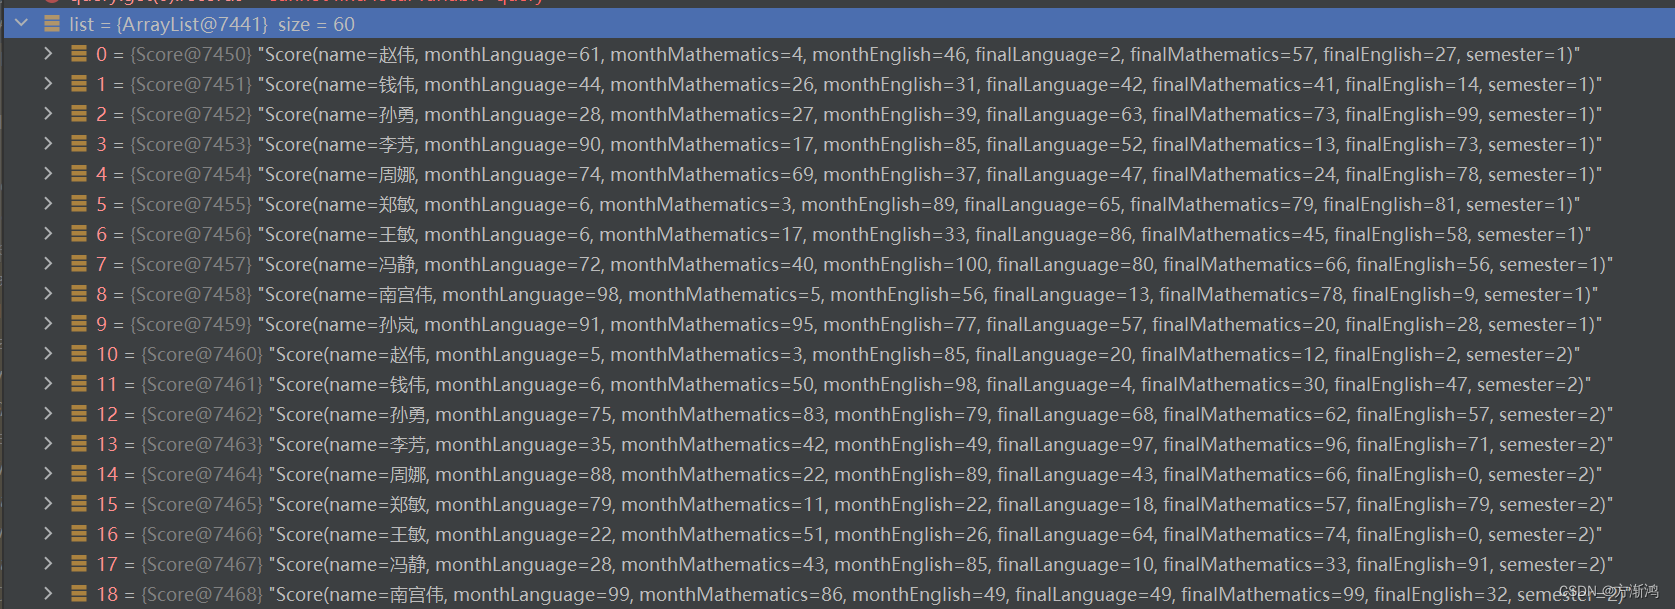The image size is (1675, 609).
Task: Select value text of row 18 with monthLanguage=99
Action: pos(950,594)
